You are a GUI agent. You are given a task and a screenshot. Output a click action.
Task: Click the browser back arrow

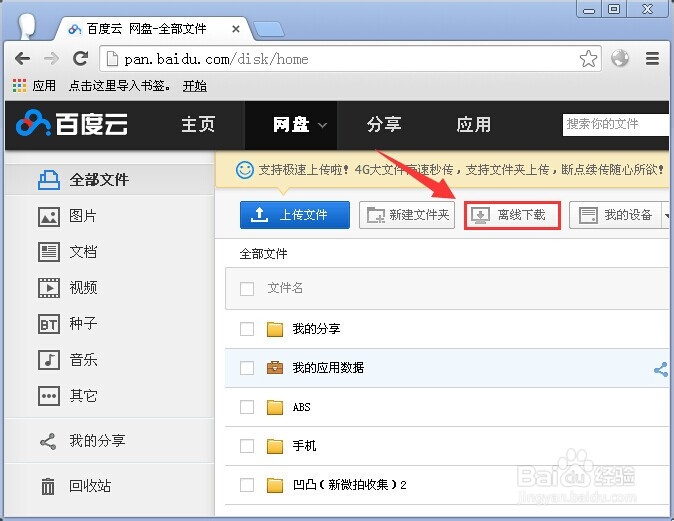[22, 58]
